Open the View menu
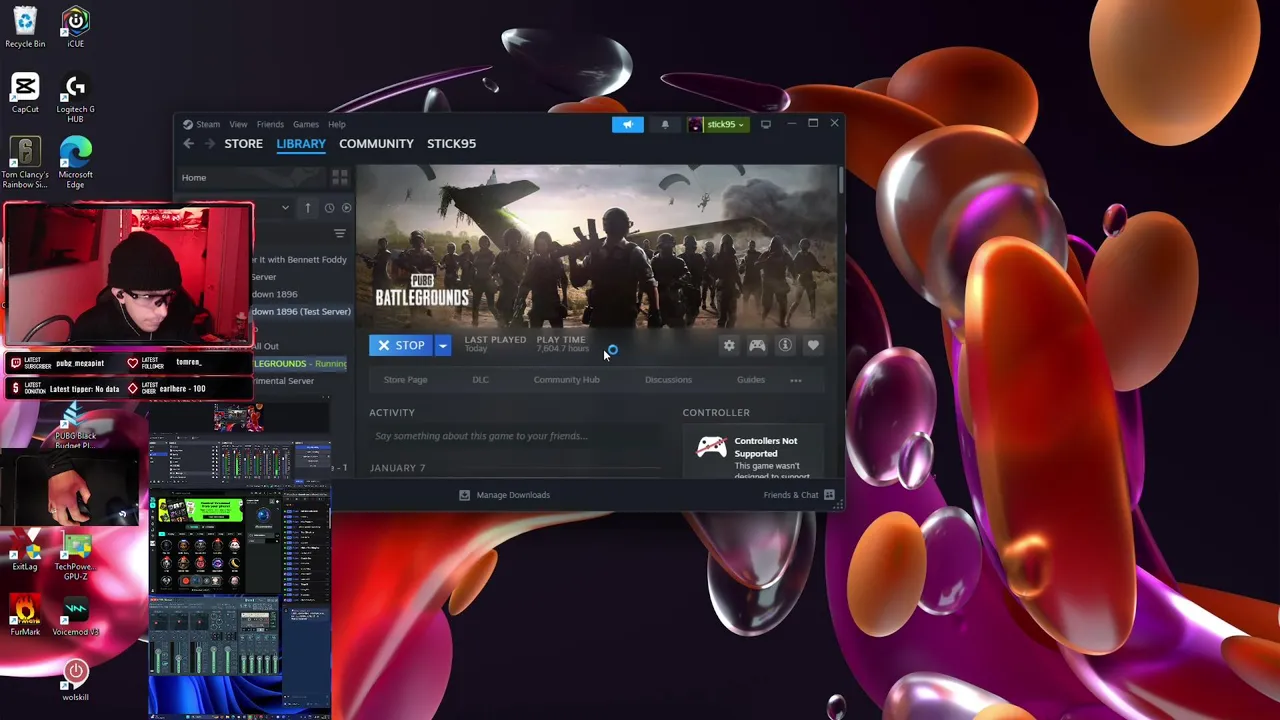This screenshot has height=720, width=1280. coord(238,124)
